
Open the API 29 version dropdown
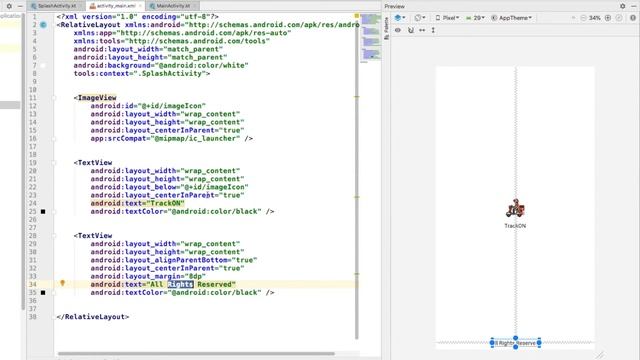coord(476,18)
